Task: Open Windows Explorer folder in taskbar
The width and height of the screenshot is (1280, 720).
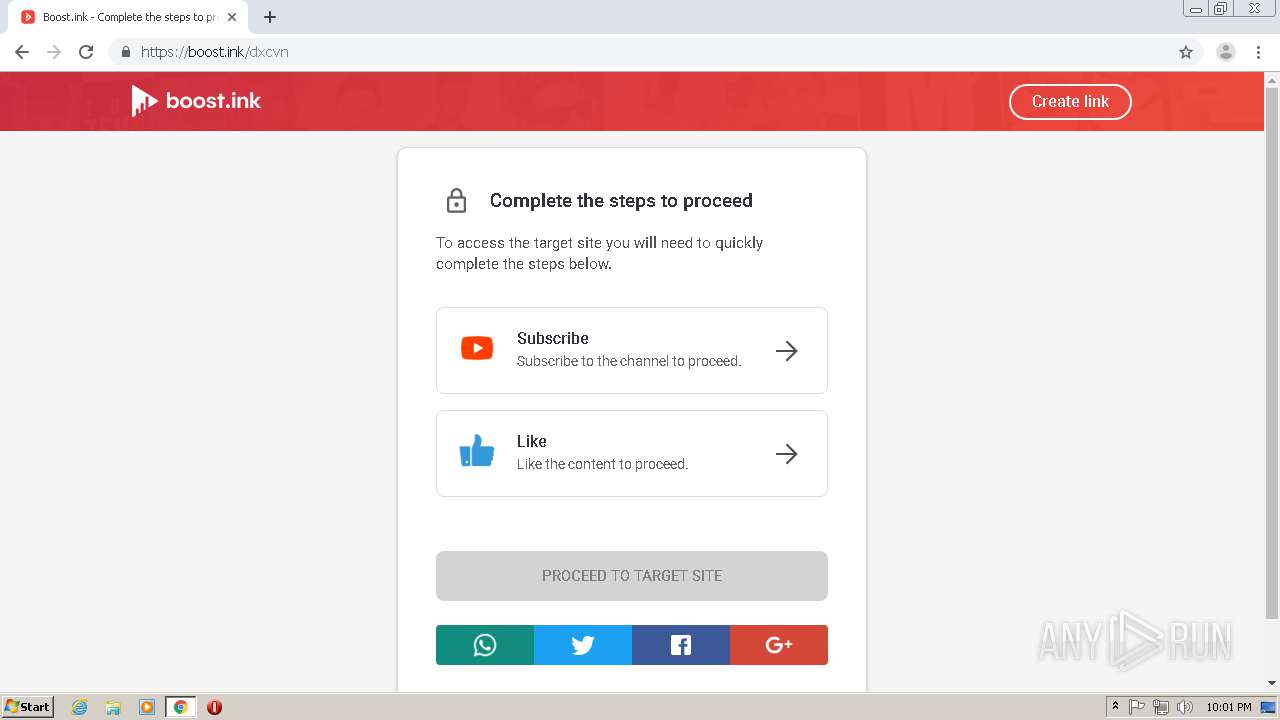Action: pos(113,707)
